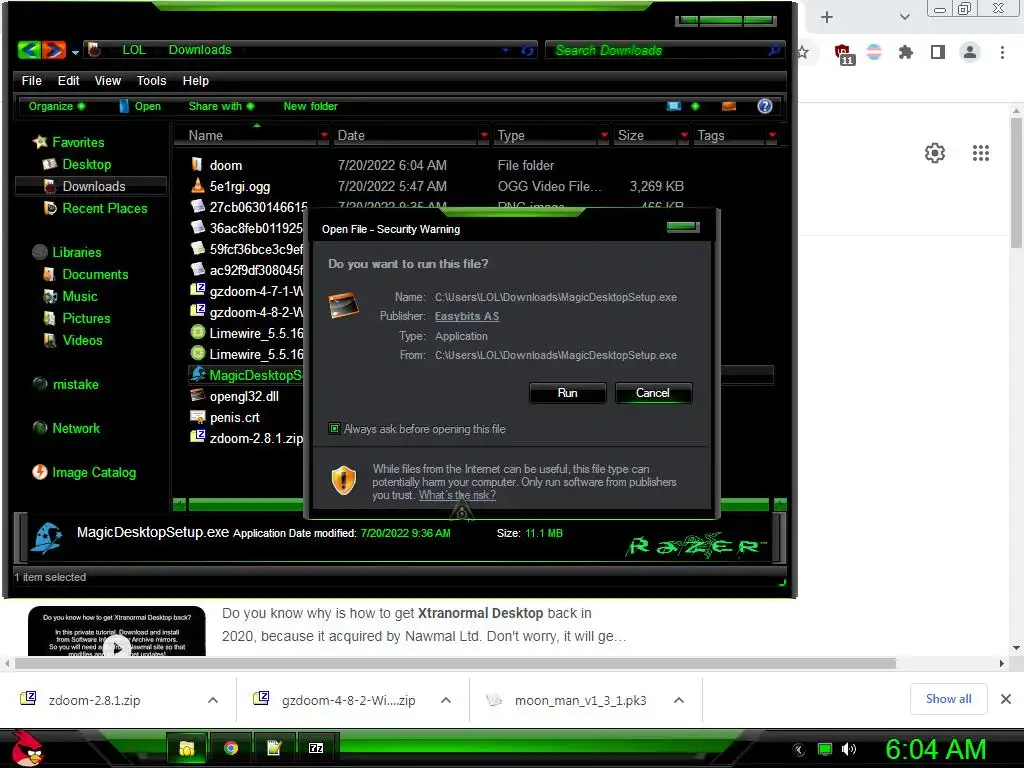Select 5e1rgi.ogg VLC file icon

(x=197, y=186)
